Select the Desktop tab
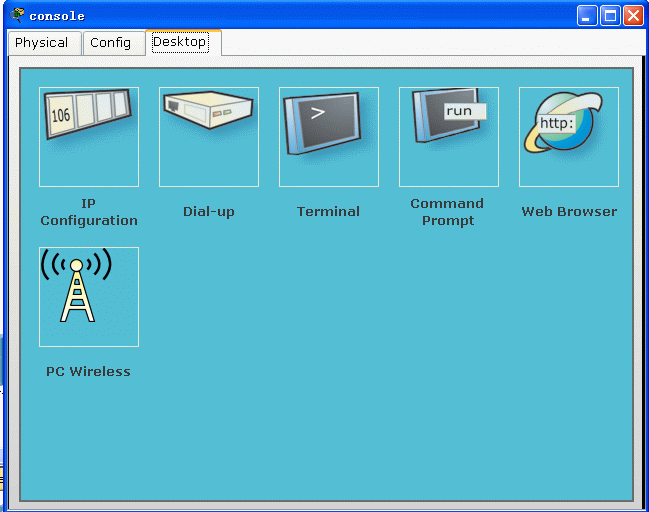Image resolution: width=649 pixels, height=512 pixels. [x=180, y=42]
